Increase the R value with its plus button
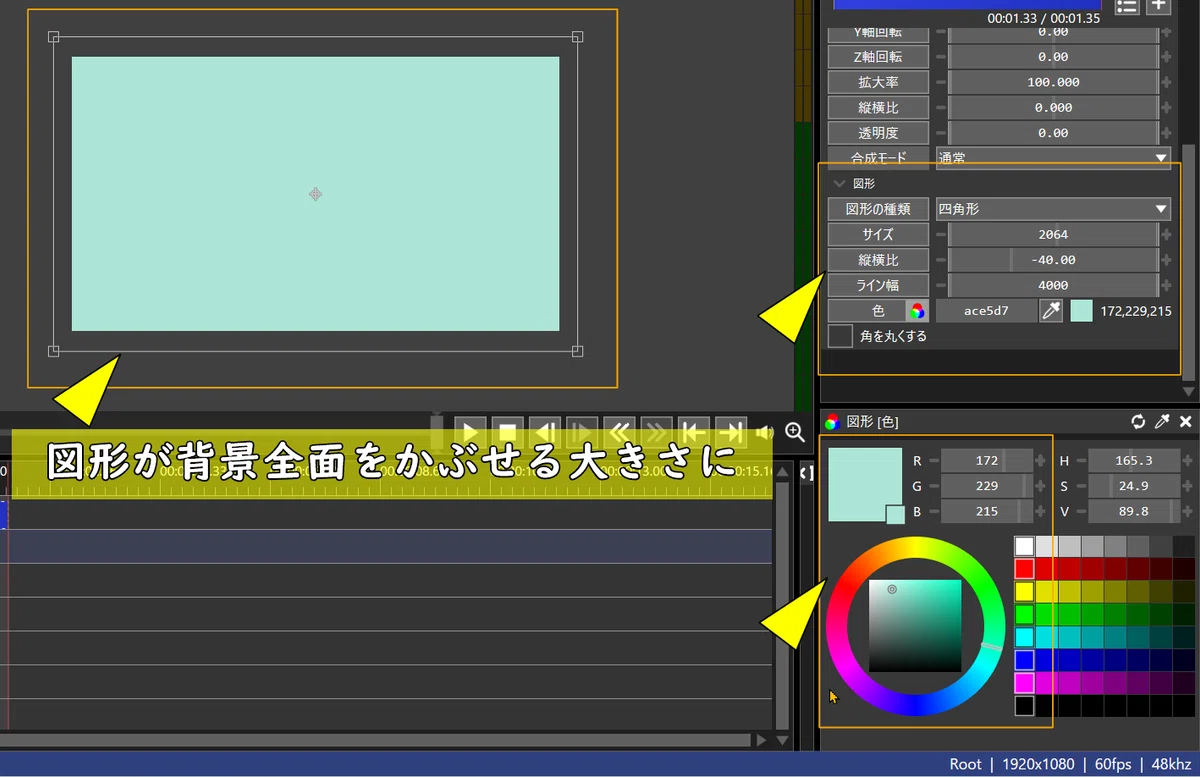1200x777 pixels. tap(1040, 460)
